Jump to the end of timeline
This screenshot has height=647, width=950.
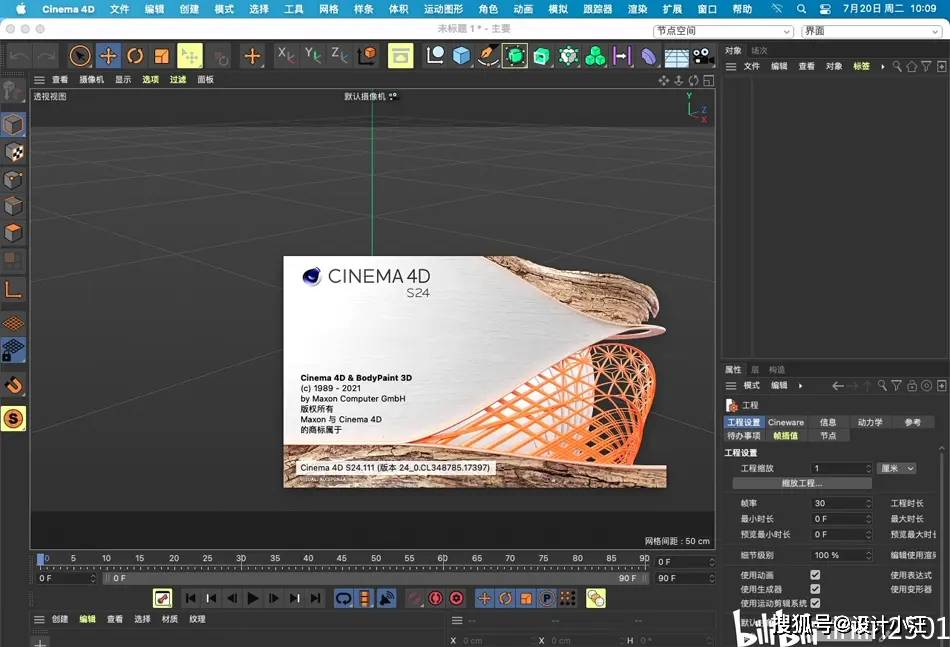[316, 599]
